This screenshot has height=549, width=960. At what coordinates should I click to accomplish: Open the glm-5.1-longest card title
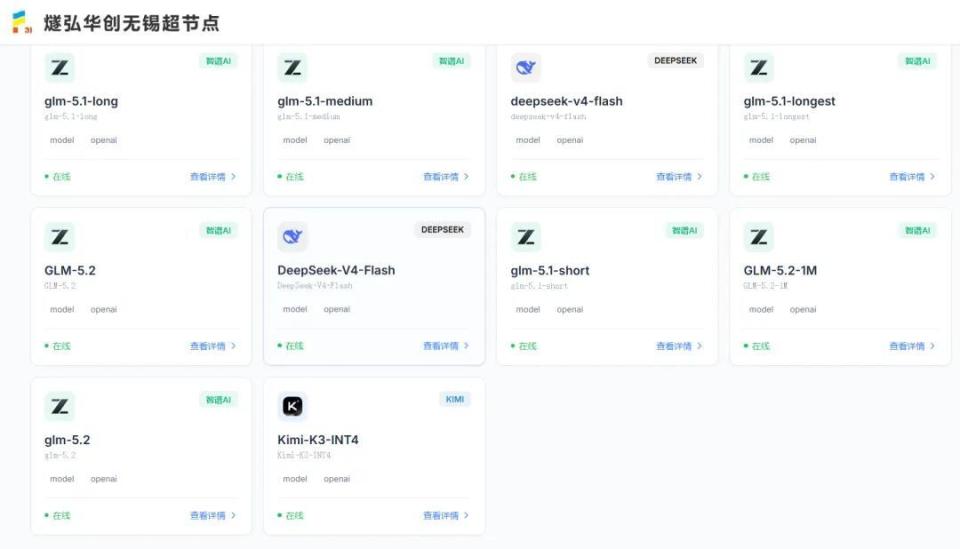pos(789,101)
